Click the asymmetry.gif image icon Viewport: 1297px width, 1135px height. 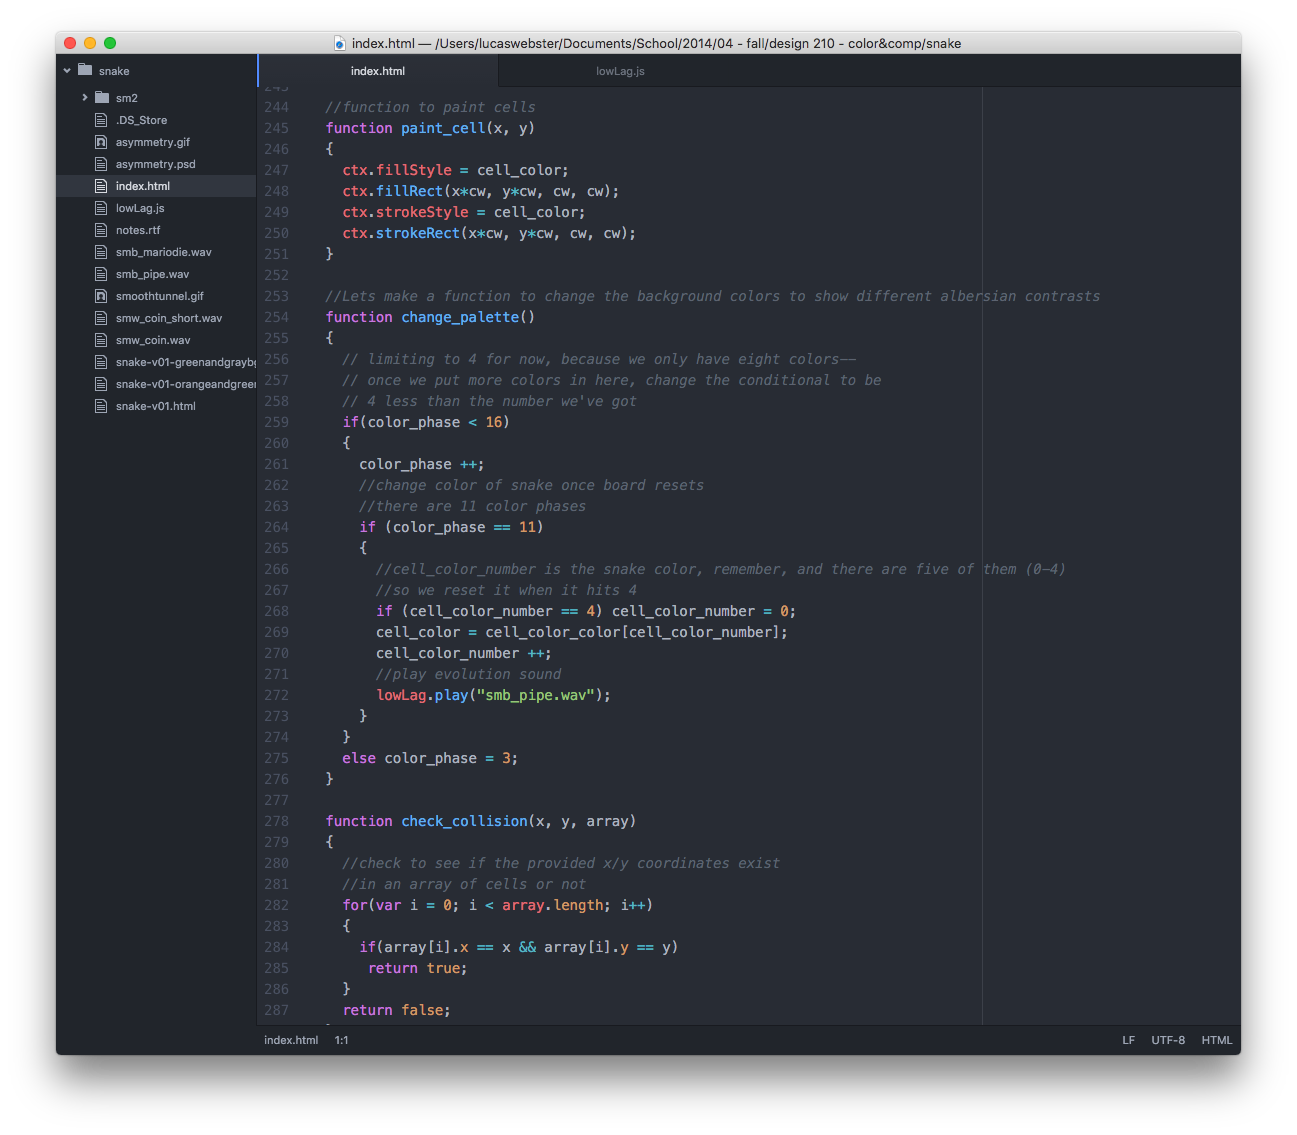[x=101, y=142]
